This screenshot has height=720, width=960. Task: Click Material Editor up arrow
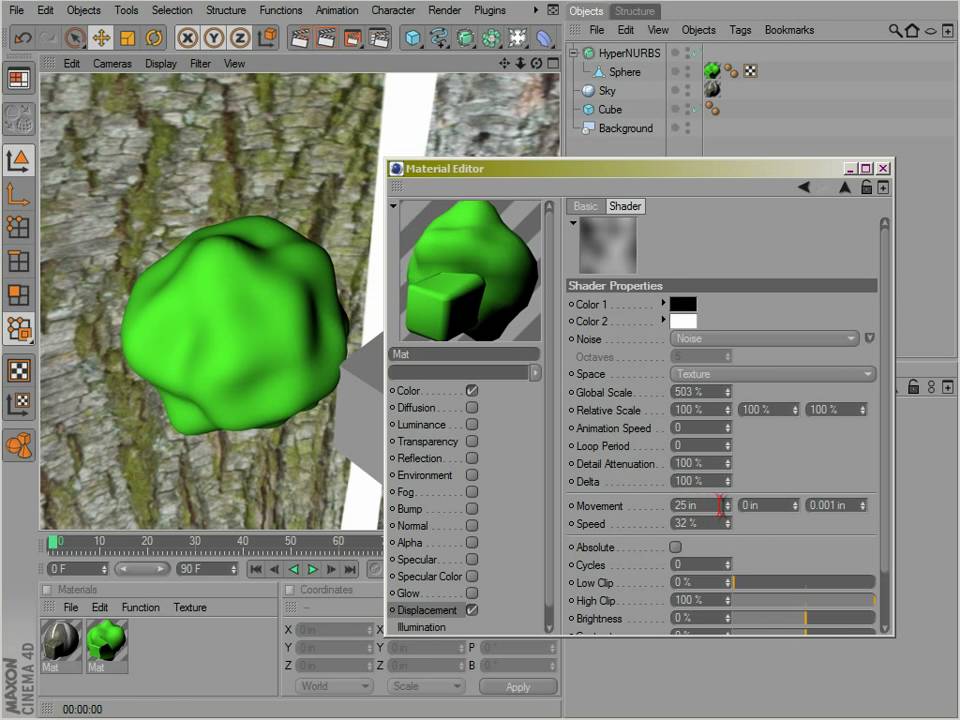click(x=845, y=187)
